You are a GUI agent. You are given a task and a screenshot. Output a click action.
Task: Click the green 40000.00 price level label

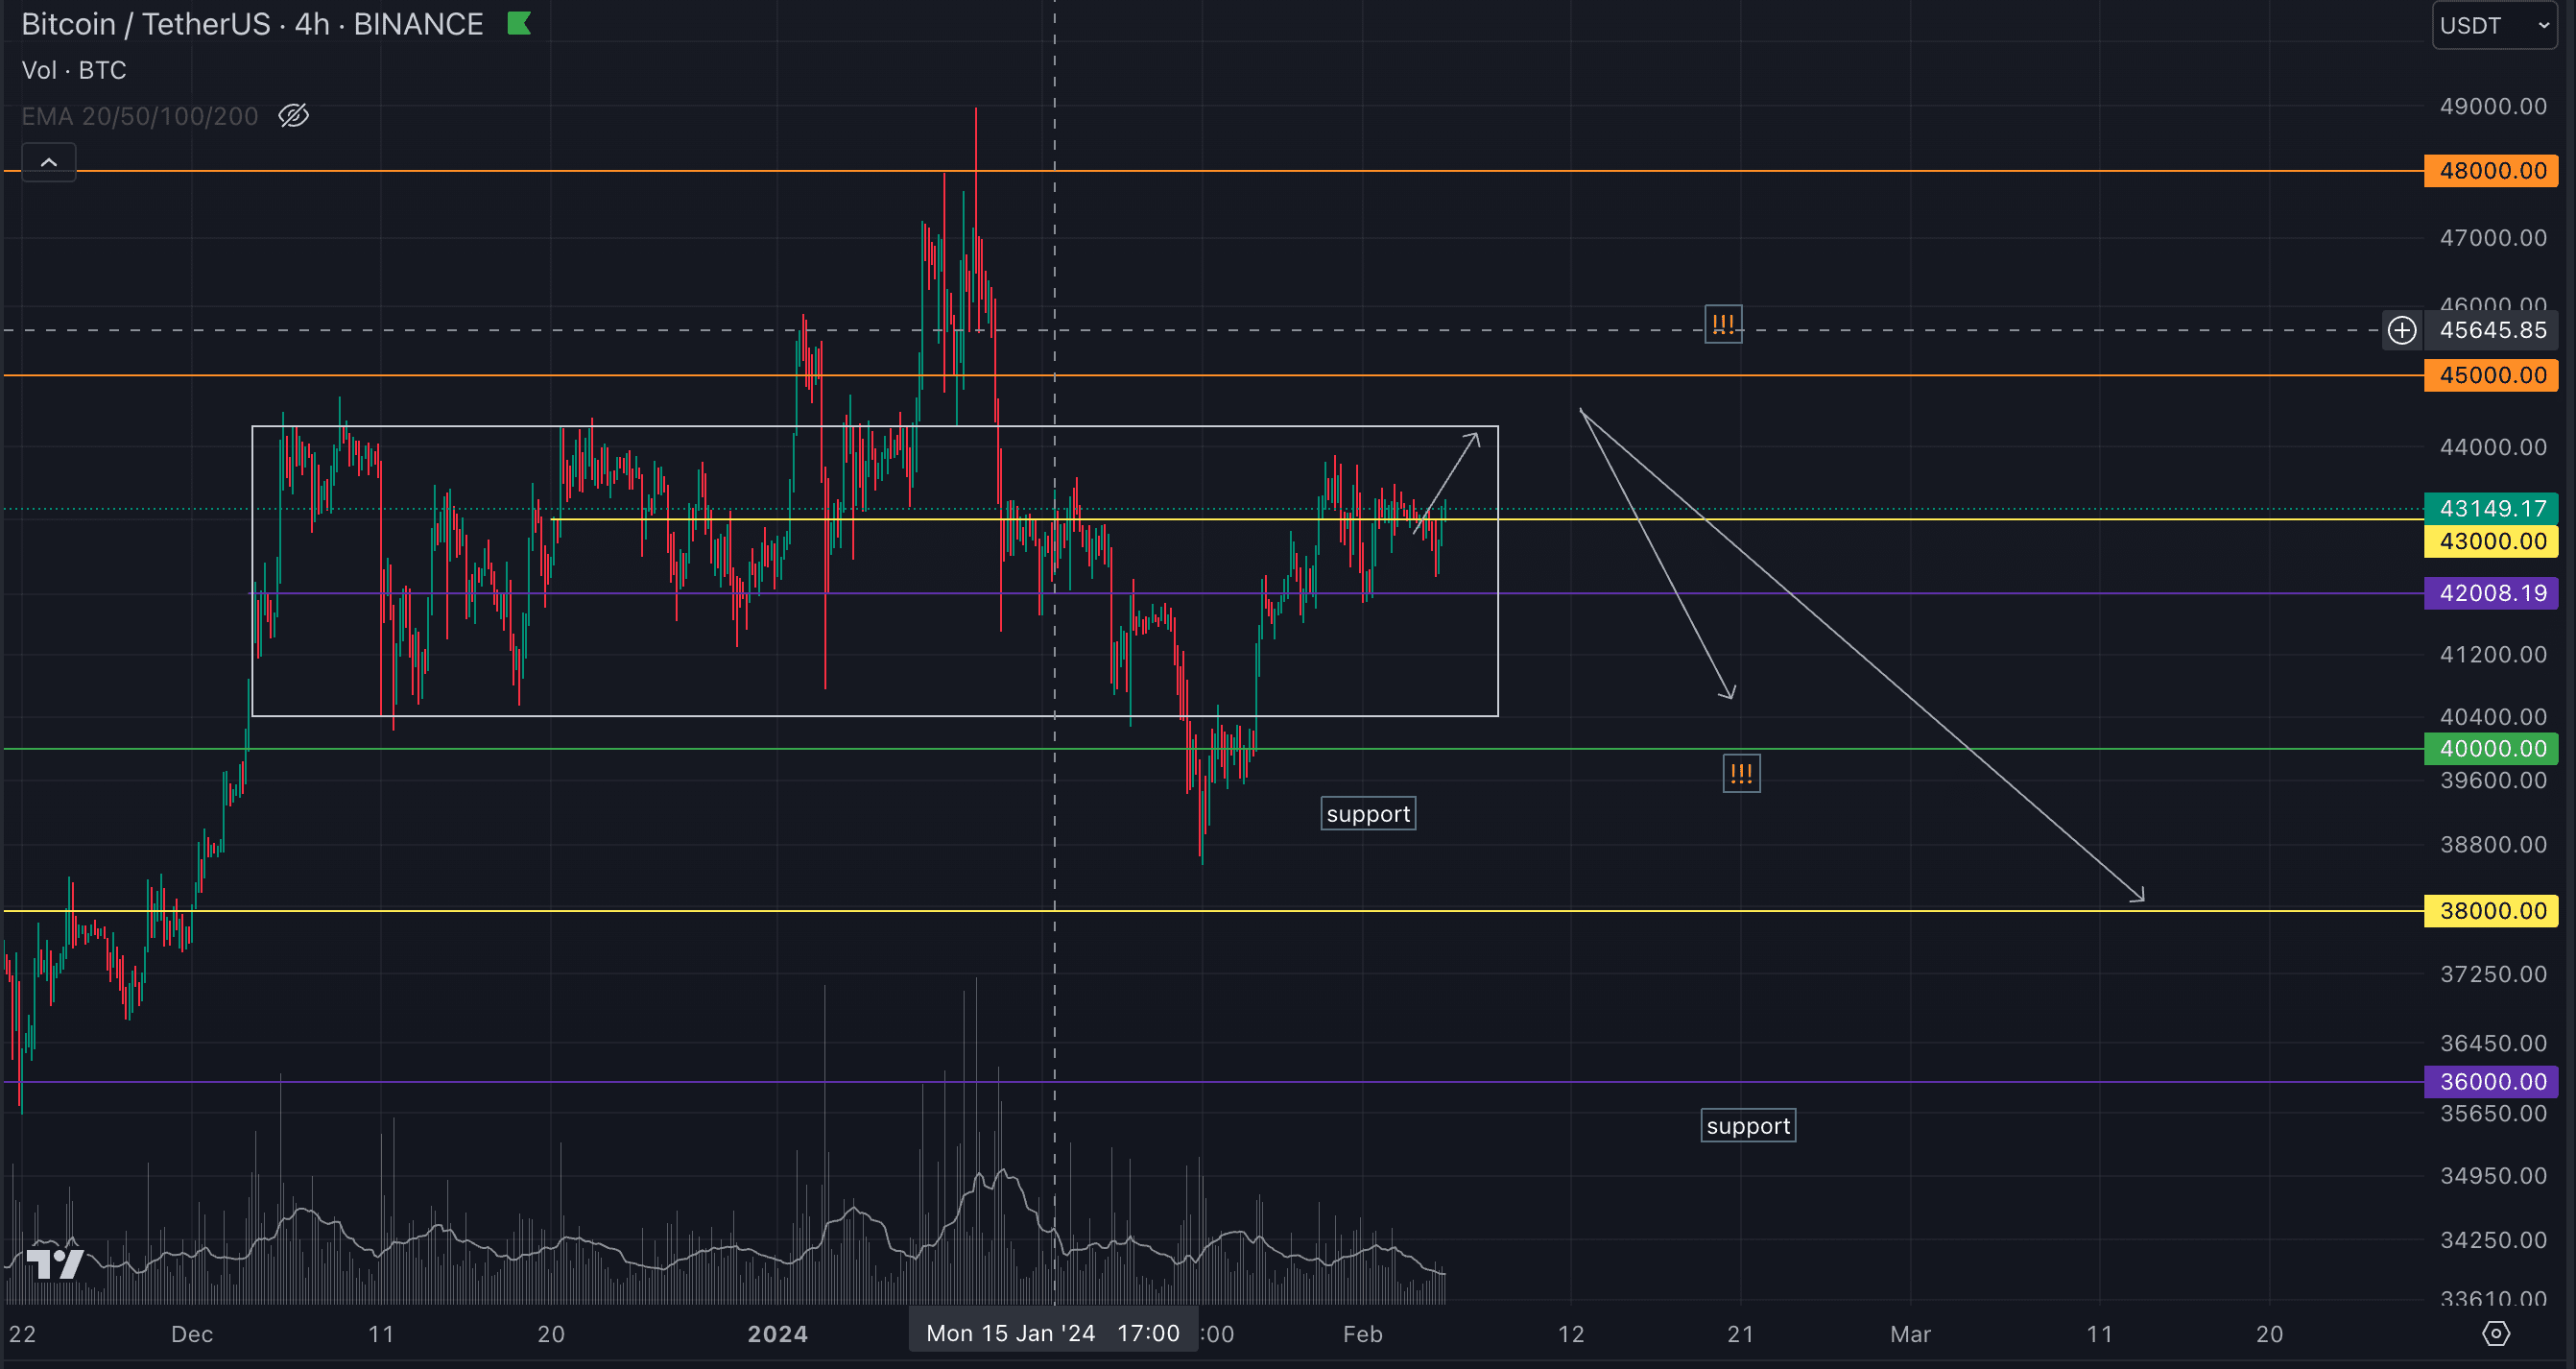point(2491,748)
